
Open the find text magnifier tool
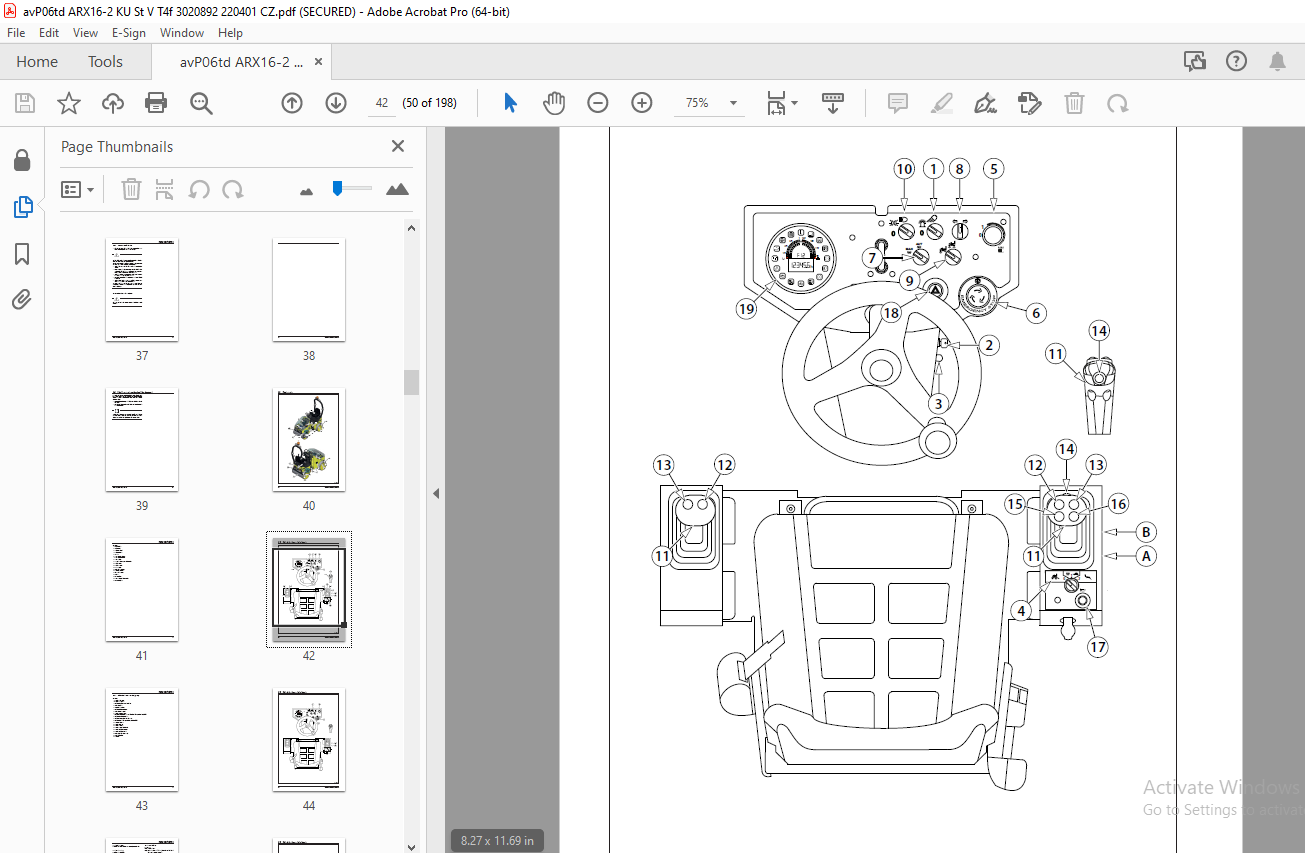point(201,103)
